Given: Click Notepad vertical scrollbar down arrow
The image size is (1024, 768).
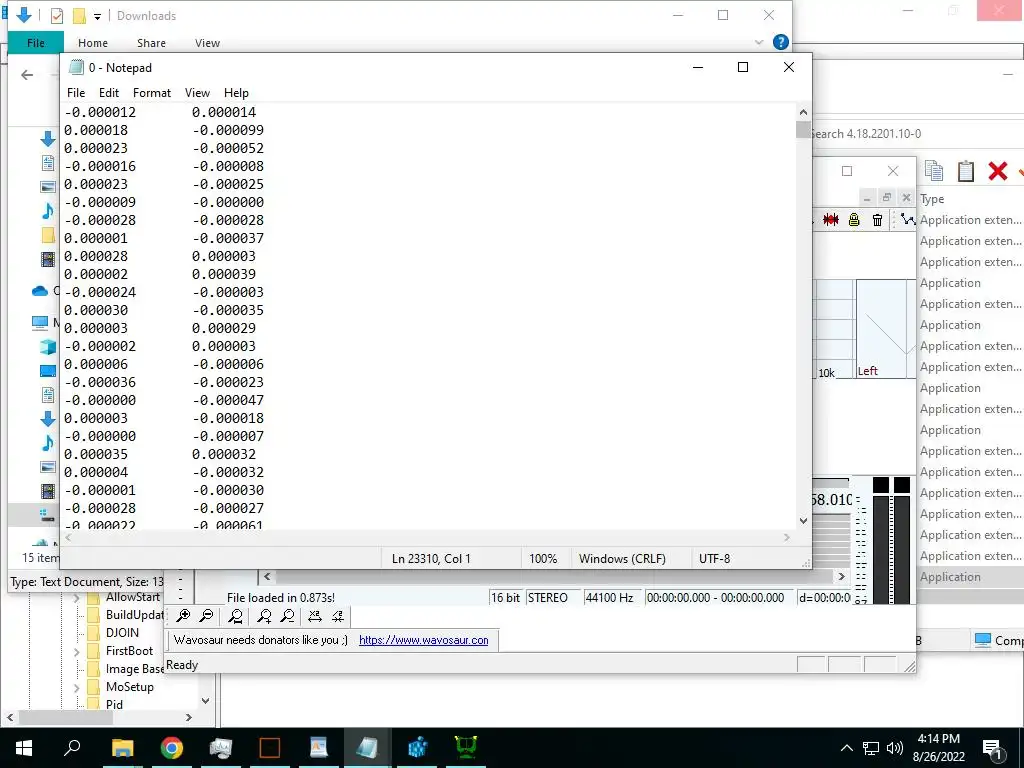Looking at the screenshot, I should click(803, 520).
